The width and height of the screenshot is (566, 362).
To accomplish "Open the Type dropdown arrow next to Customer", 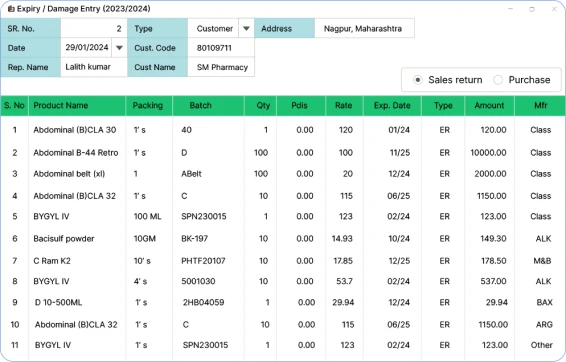I will tap(246, 29).
